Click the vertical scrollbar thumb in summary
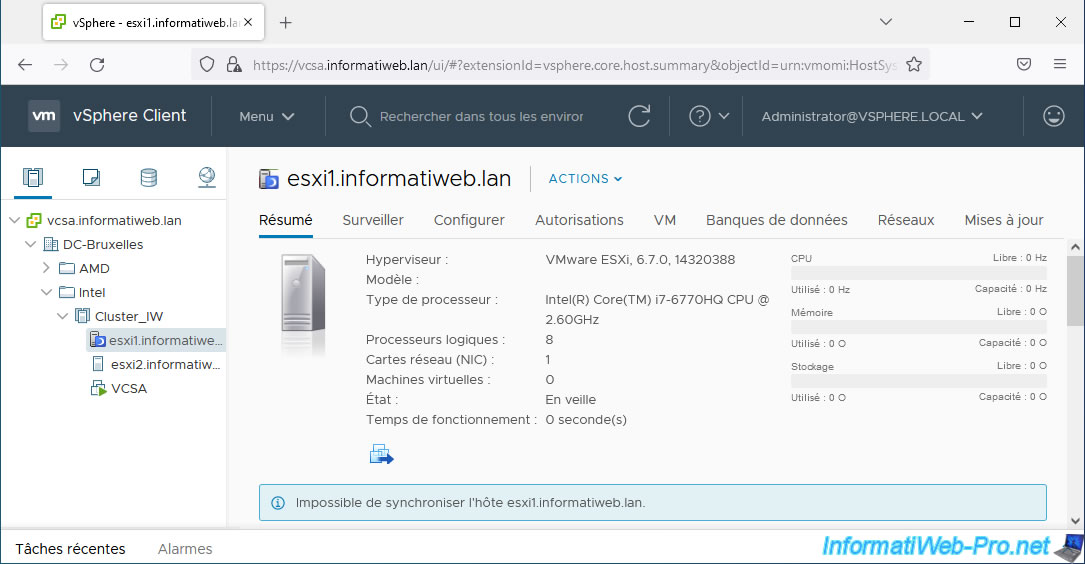The image size is (1085, 564). [1075, 291]
